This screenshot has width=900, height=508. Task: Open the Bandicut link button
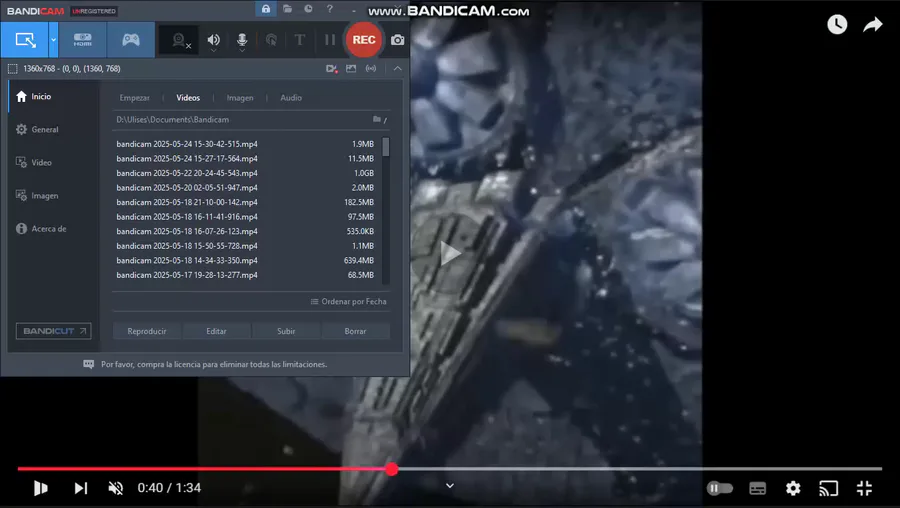[x=53, y=331]
